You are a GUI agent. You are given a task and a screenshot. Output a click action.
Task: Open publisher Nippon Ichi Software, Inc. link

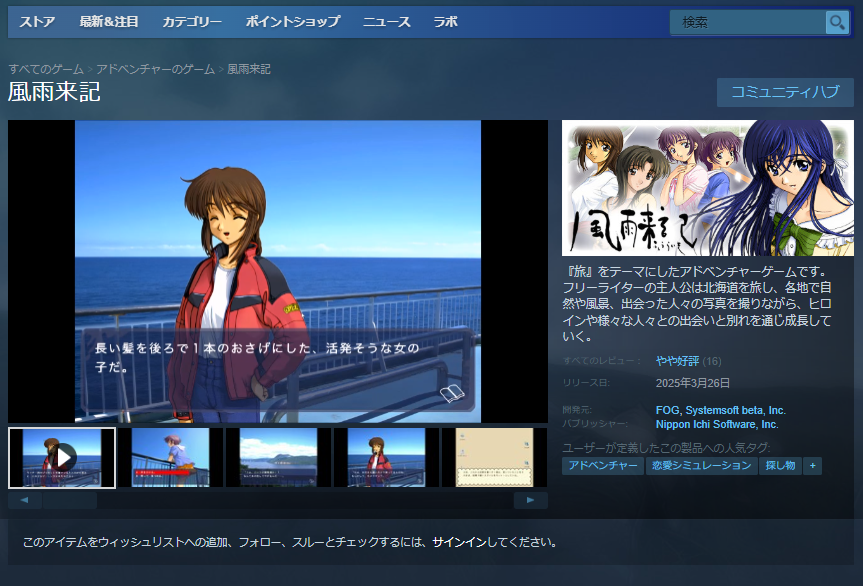pos(717,425)
